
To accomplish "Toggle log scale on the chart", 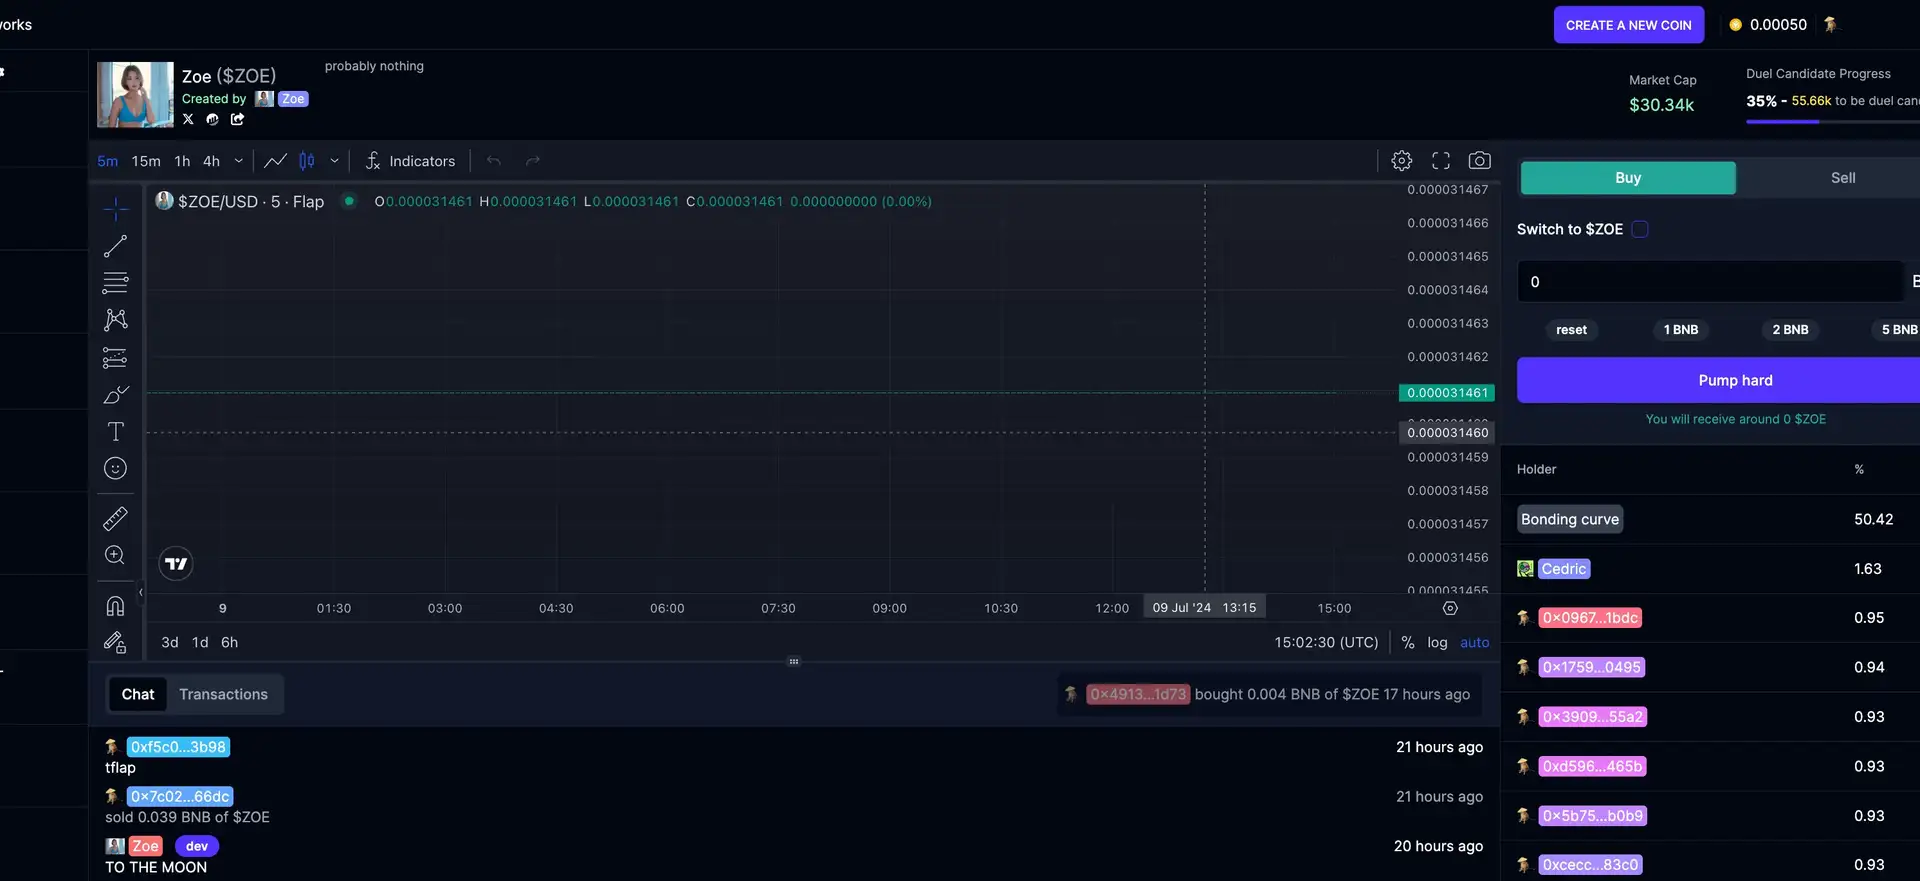I will coord(1436,643).
